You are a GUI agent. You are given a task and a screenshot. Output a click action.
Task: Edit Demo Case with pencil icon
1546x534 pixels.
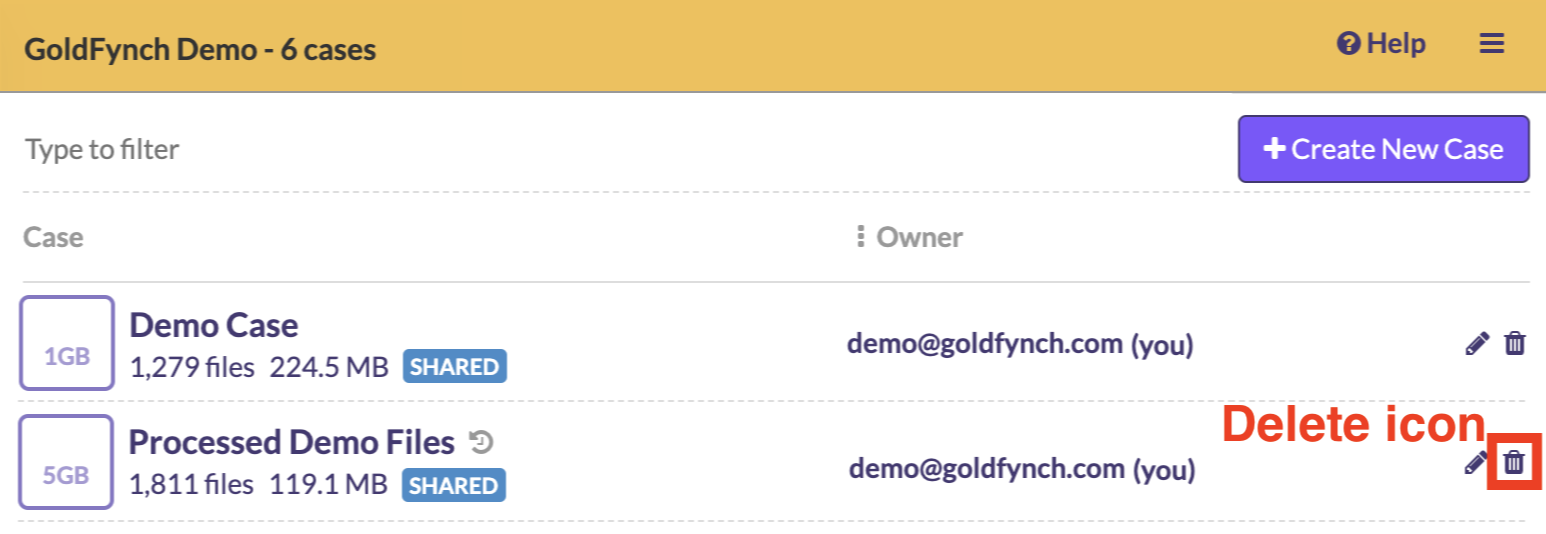click(x=1476, y=344)
